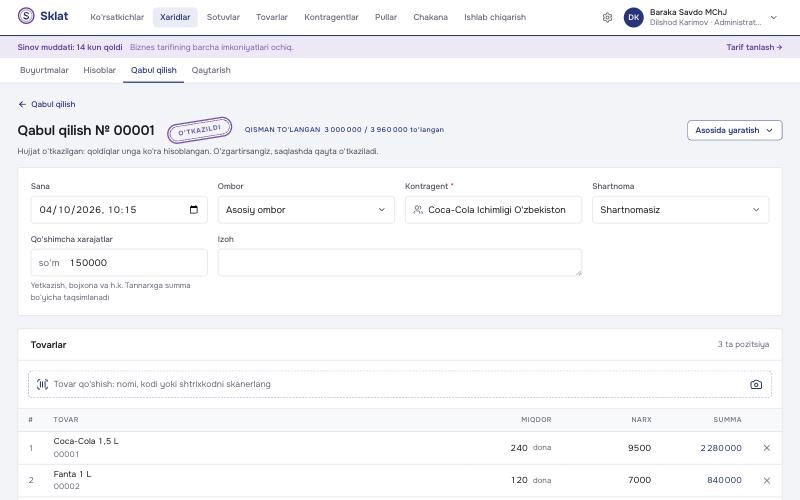Image resolution: width=800 pixels, height=500 pixels.
Task: Click the Izoh text area
Action: click(399, 263)
